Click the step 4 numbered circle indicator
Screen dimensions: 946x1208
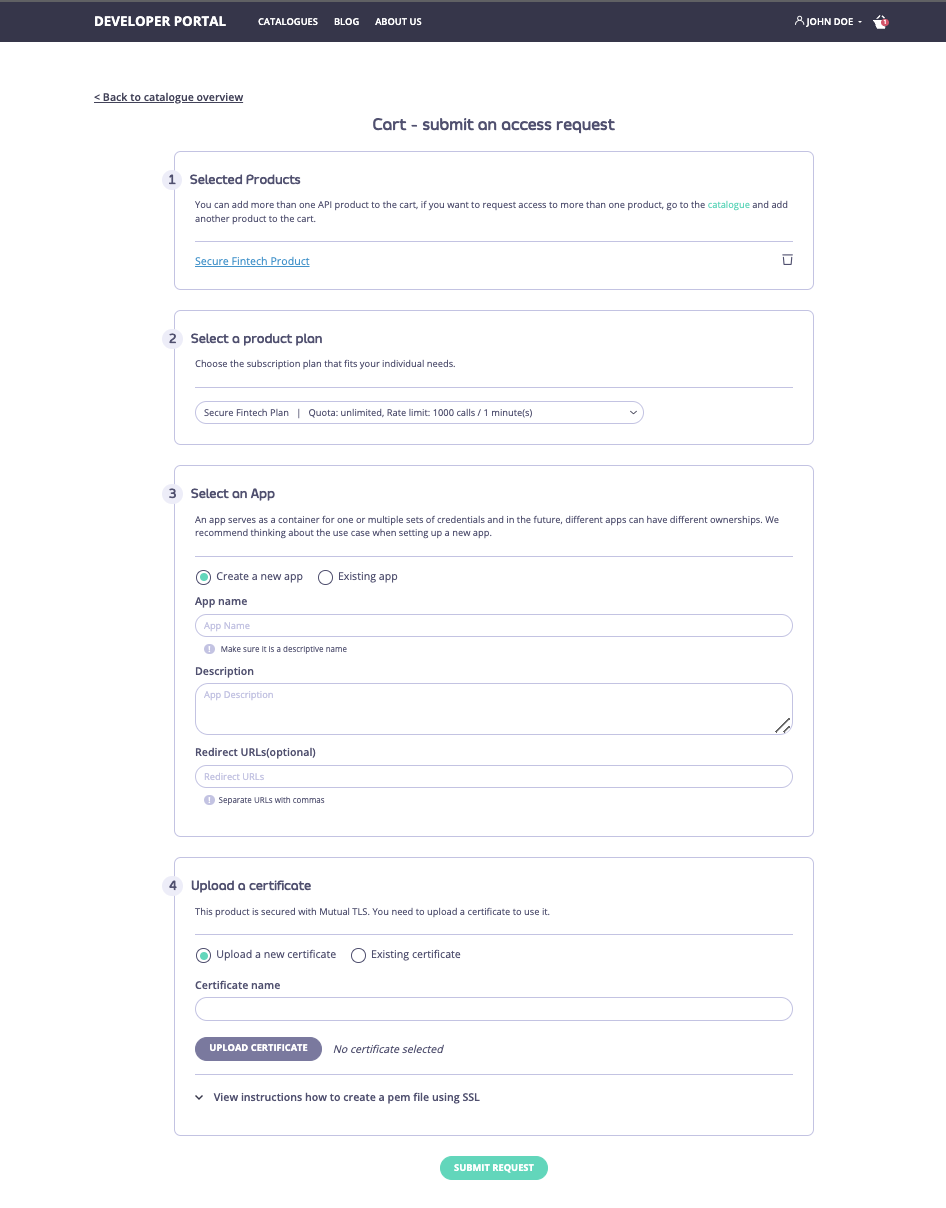171,885
